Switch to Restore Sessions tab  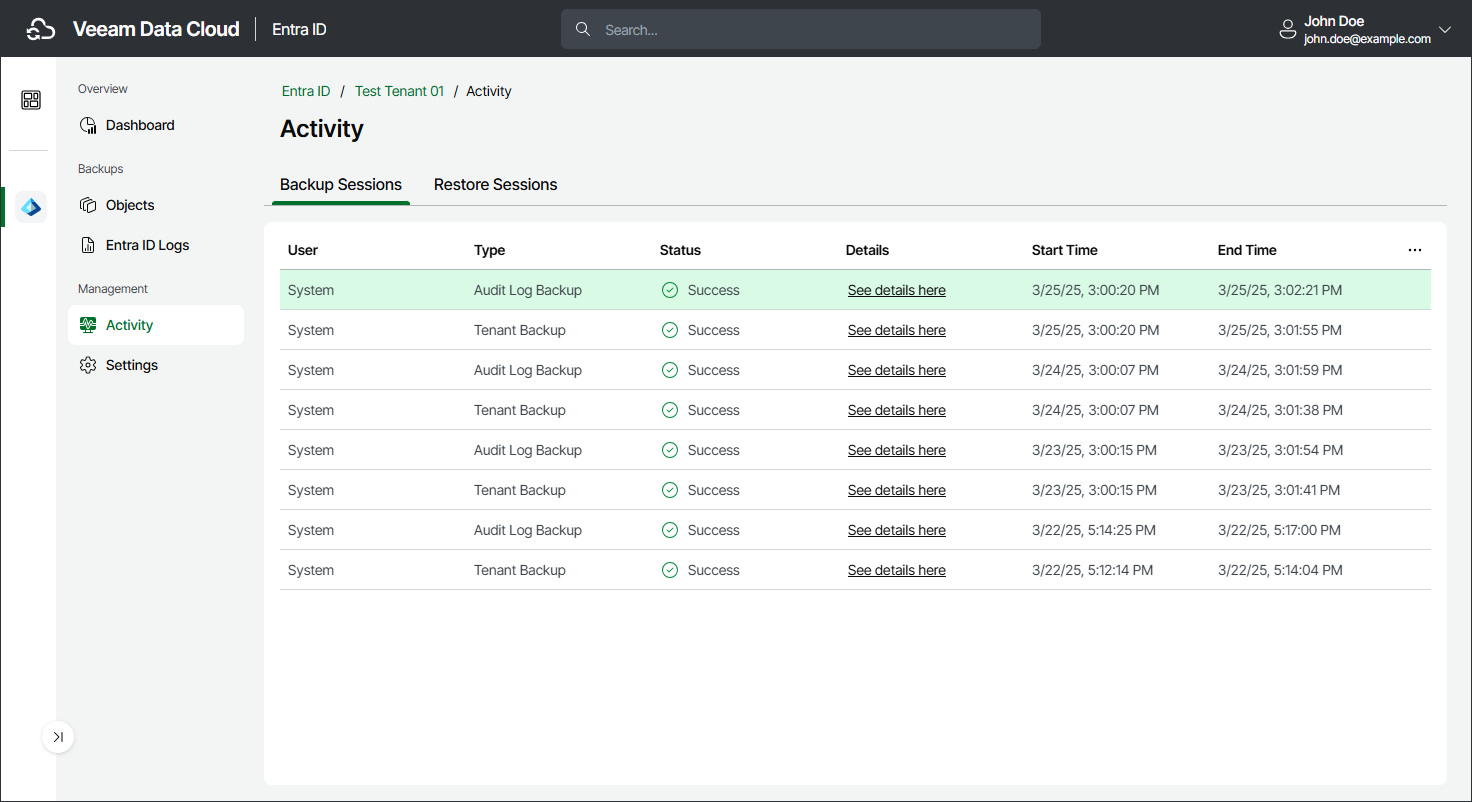(x=496, y=185)
